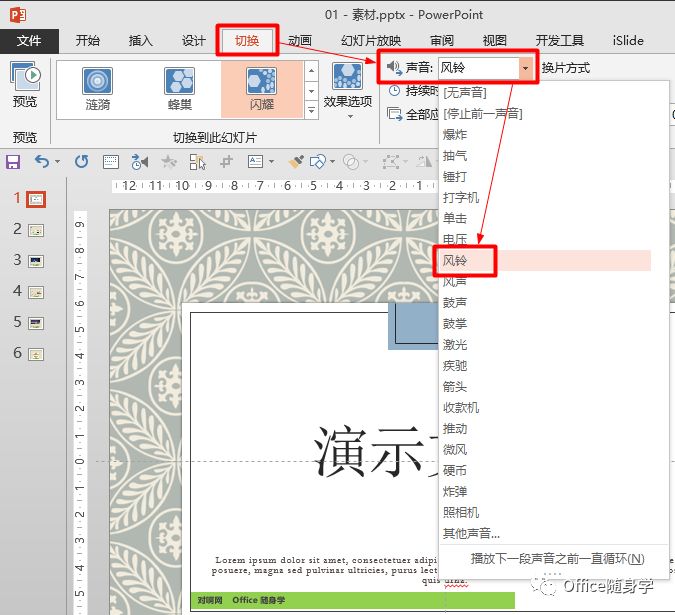Select slide 4 thumbnail
Viewport: 675px width, 615px height.
36,293
